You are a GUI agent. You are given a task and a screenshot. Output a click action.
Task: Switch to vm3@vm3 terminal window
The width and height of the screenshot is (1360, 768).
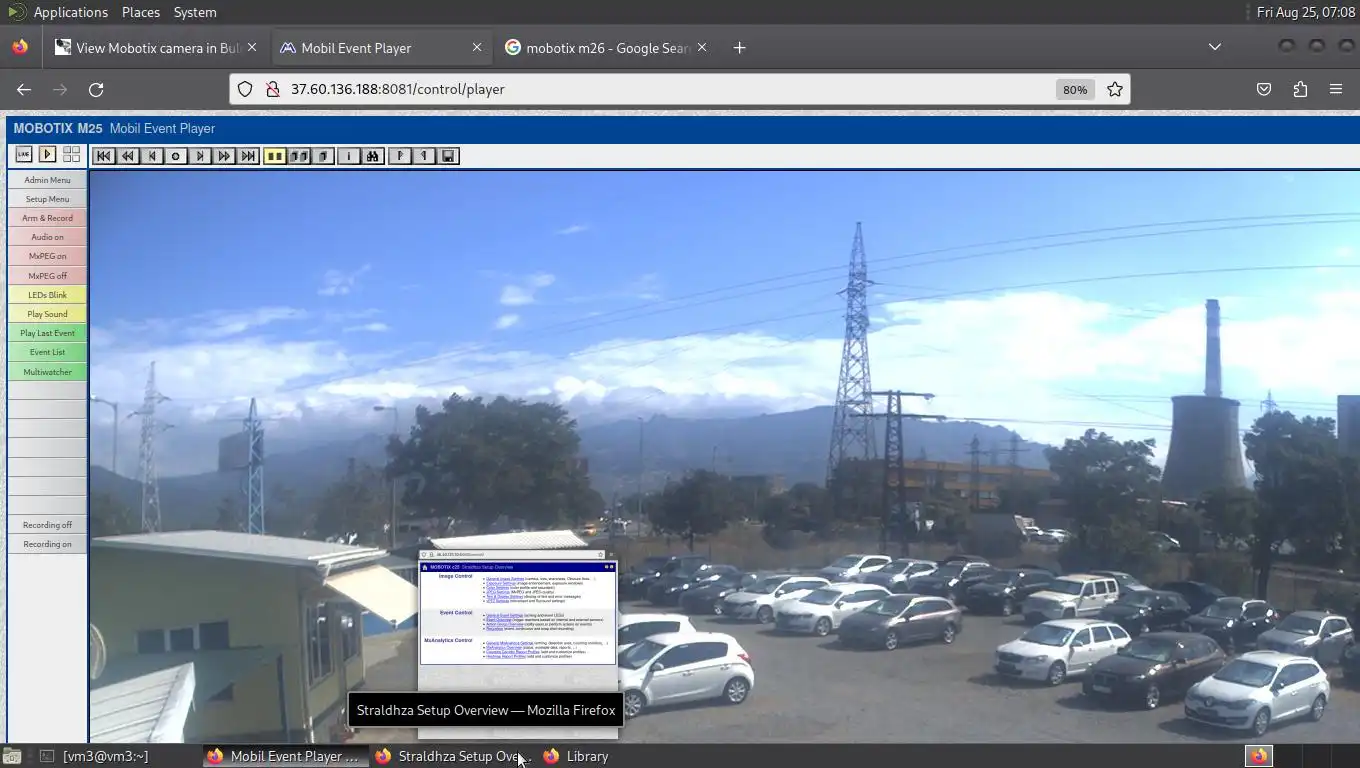(108, 756)
